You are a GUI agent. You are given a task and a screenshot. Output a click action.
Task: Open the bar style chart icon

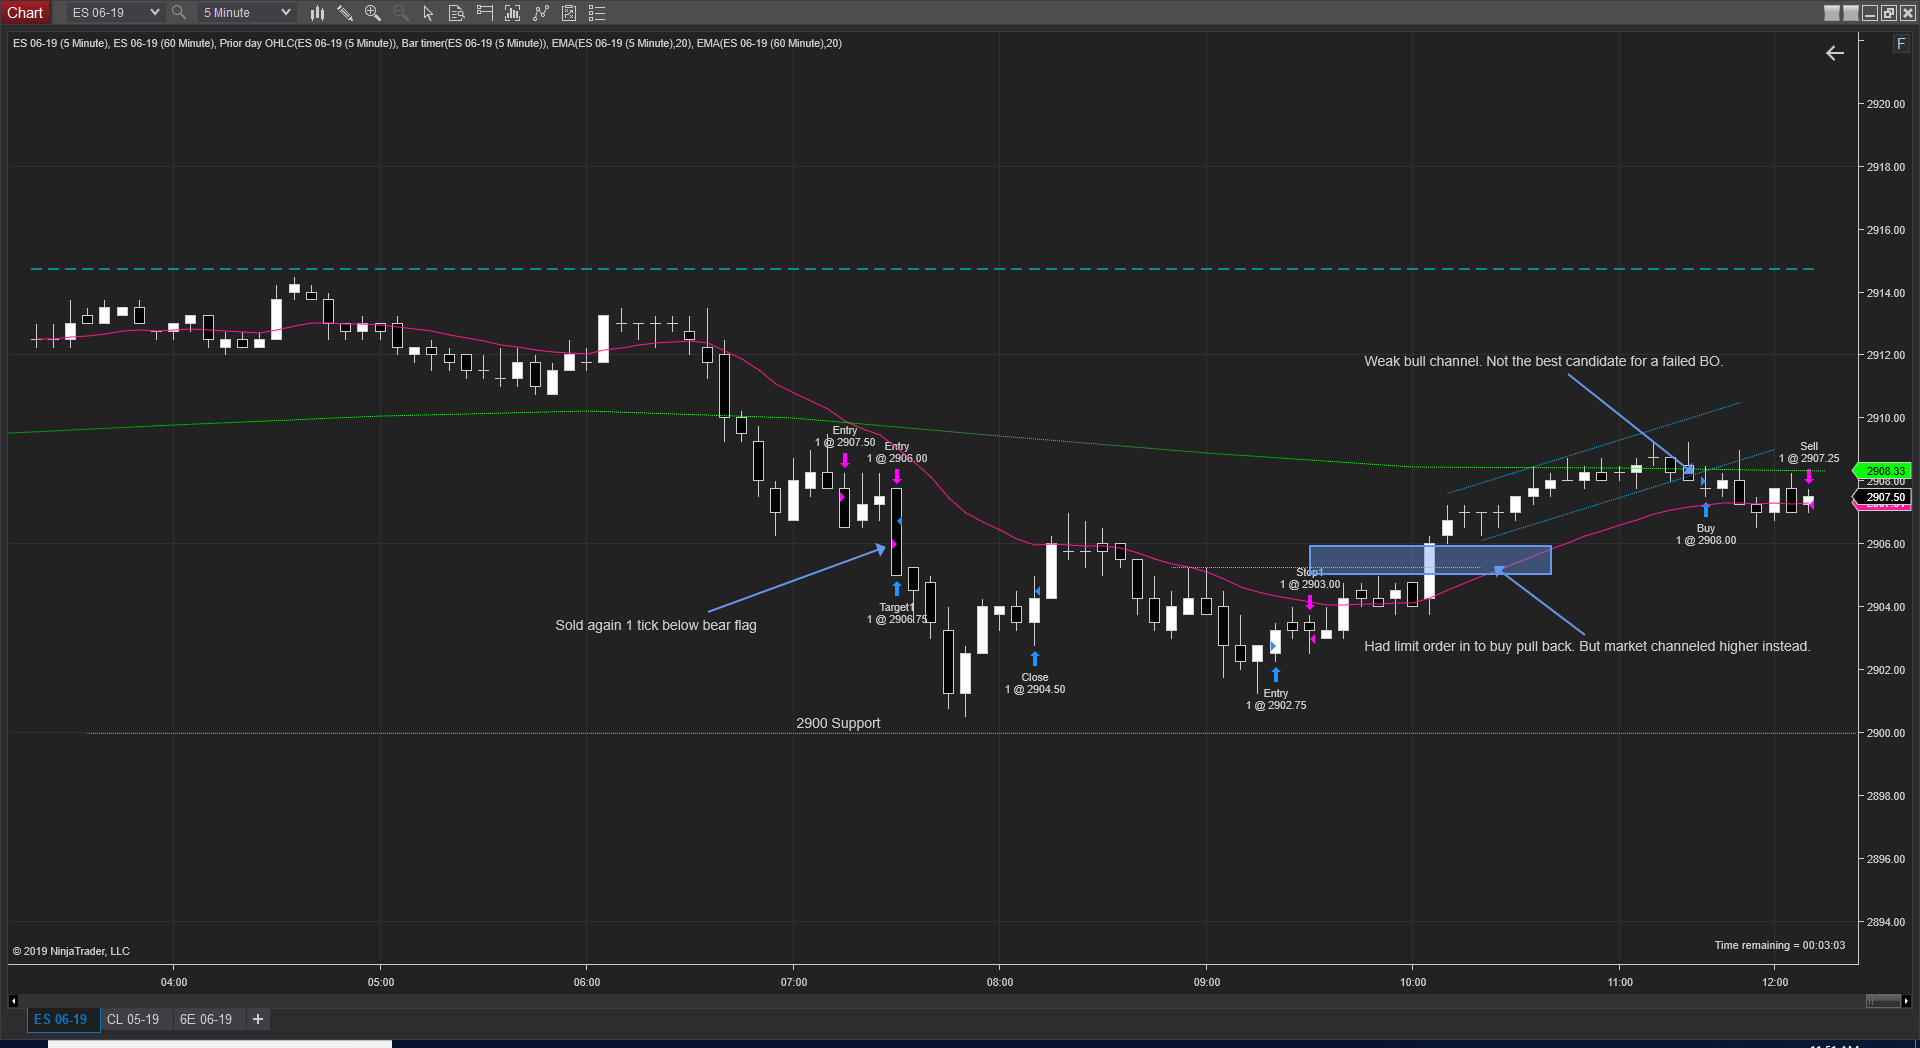click(317, 13)
